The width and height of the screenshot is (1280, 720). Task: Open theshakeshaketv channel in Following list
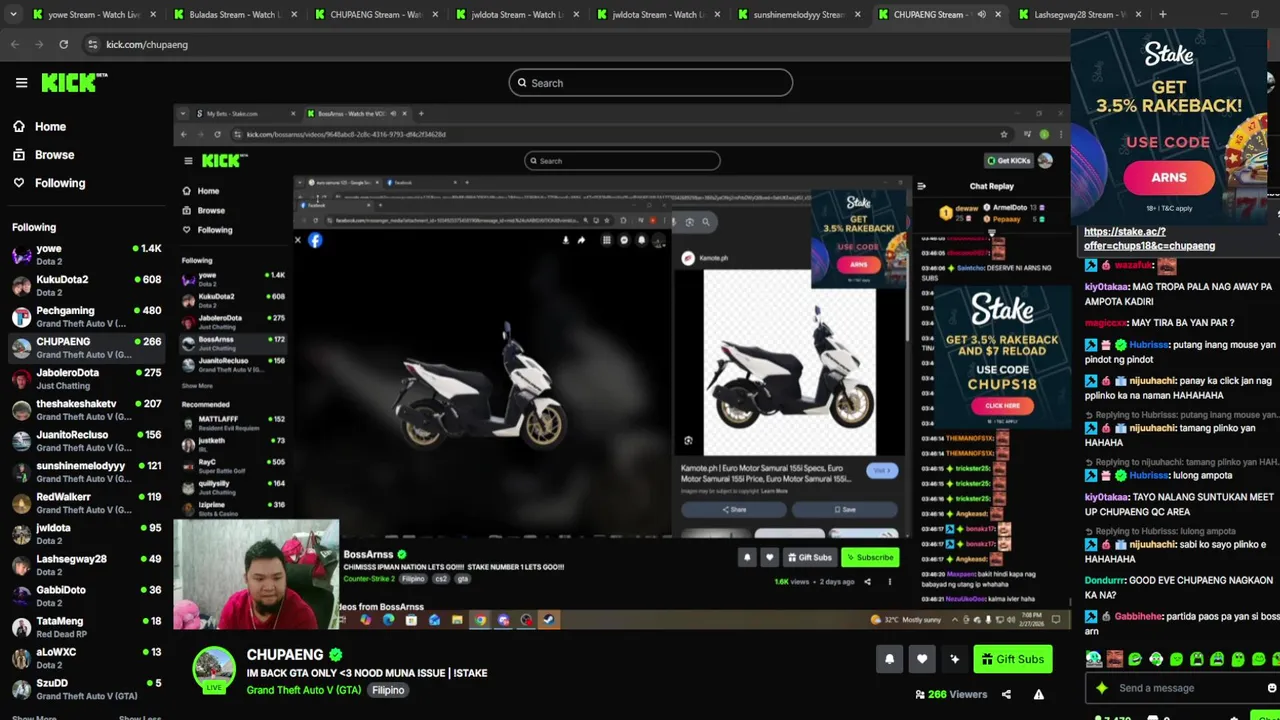point(86,410)
